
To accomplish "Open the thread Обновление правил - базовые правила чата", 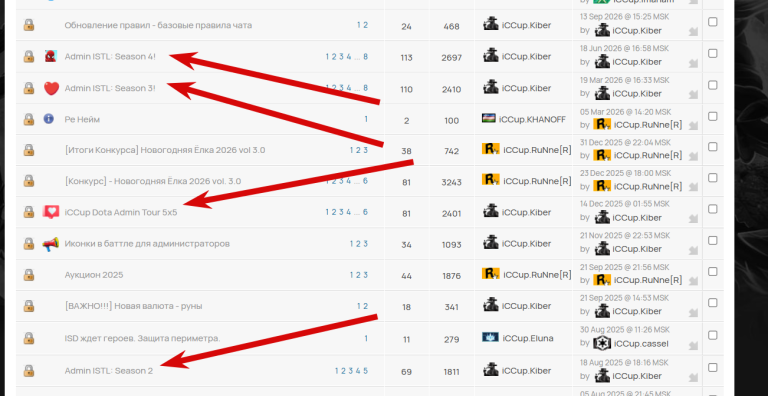I will (158, 25).
